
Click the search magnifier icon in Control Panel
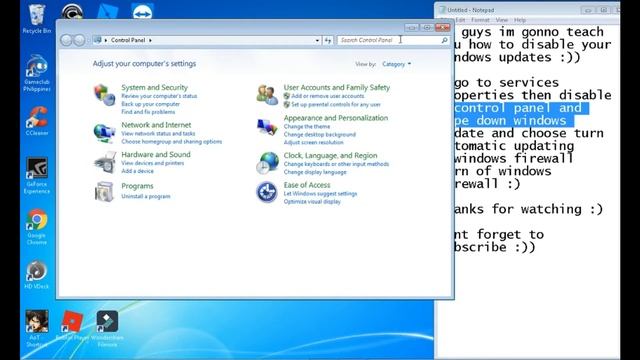[444, 40]
